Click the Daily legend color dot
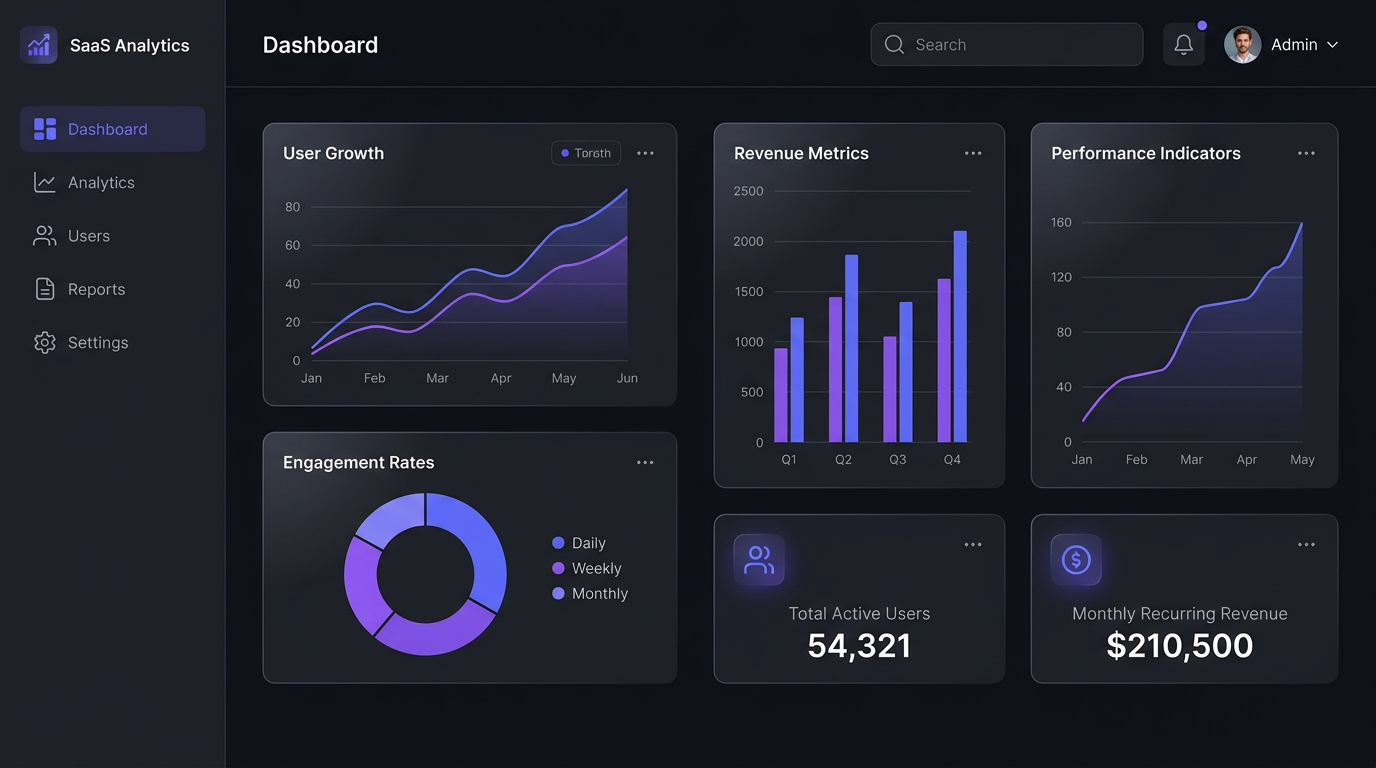 (558, 543)
